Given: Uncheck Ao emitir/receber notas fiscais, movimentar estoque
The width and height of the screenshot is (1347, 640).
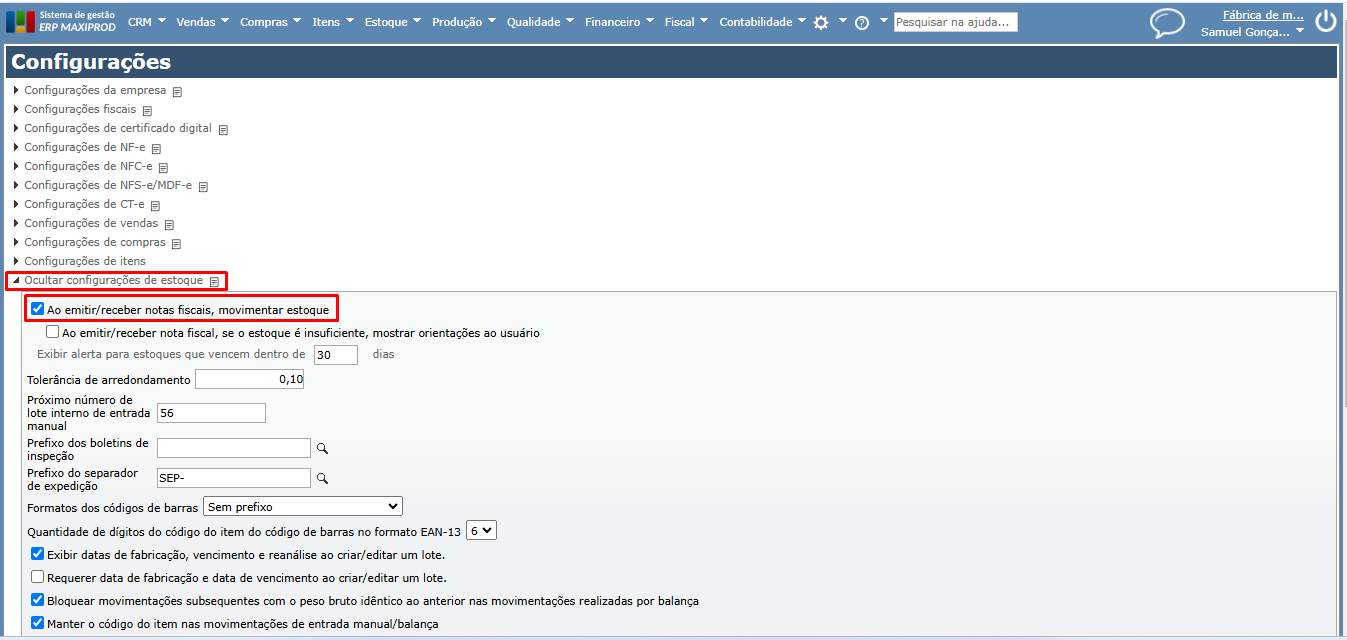Looking at the screenshot, I should (x=37, y=309).
